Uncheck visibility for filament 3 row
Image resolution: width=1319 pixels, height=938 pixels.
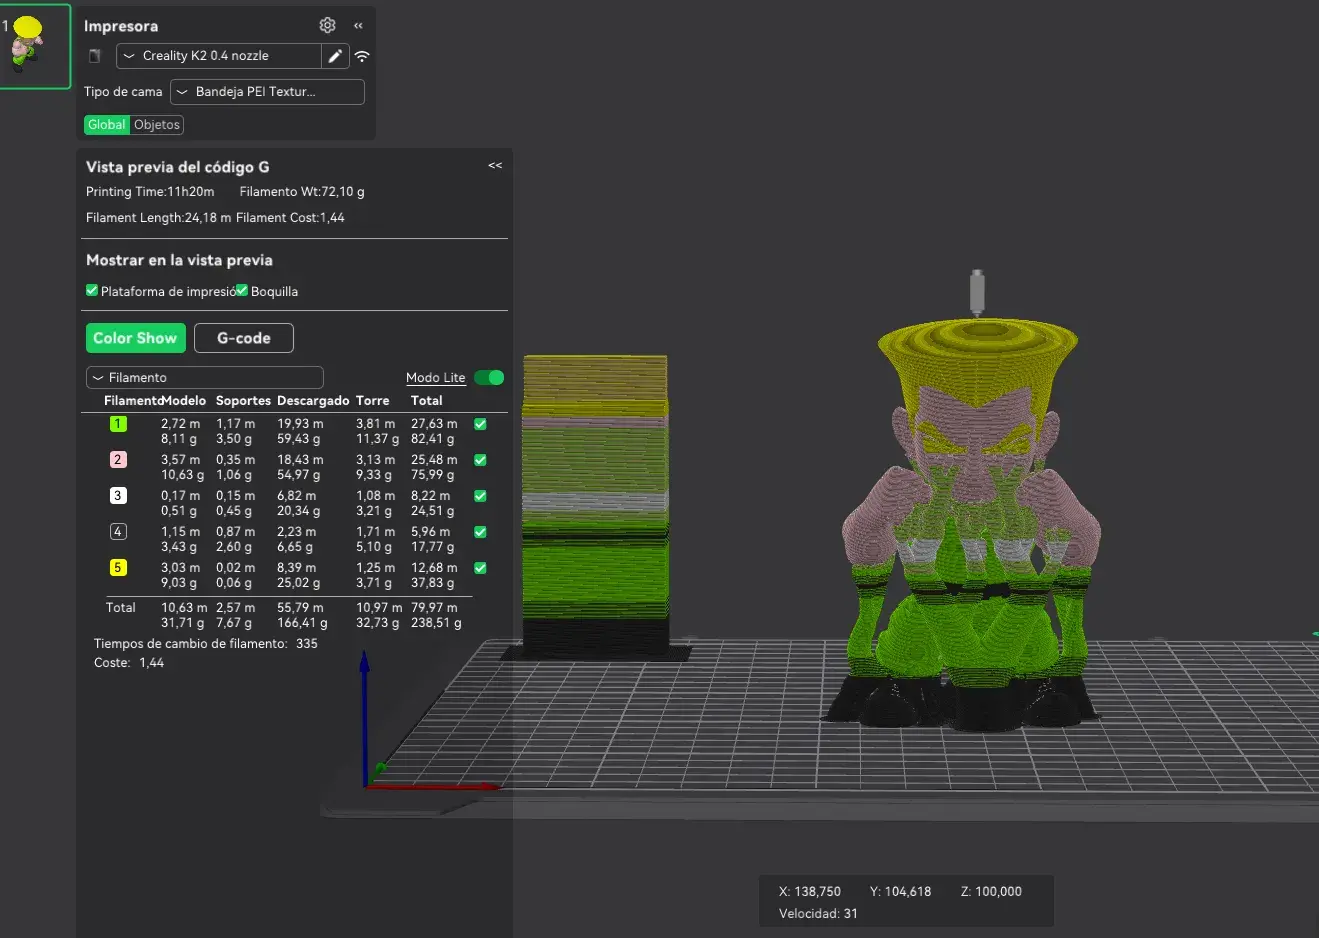click(480, 496)
